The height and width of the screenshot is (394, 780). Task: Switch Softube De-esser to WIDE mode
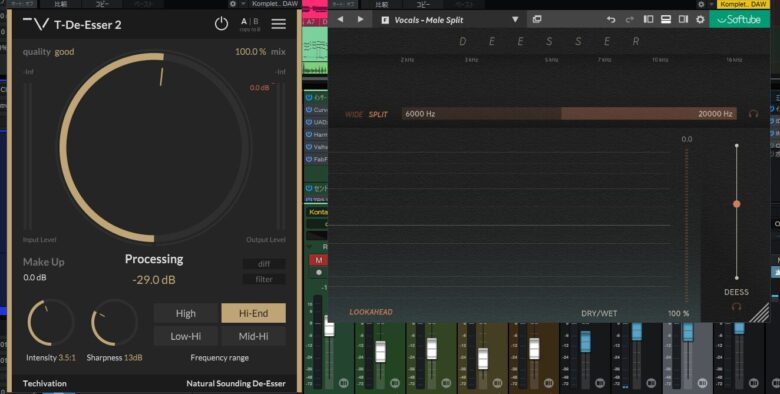coord(354,114)
